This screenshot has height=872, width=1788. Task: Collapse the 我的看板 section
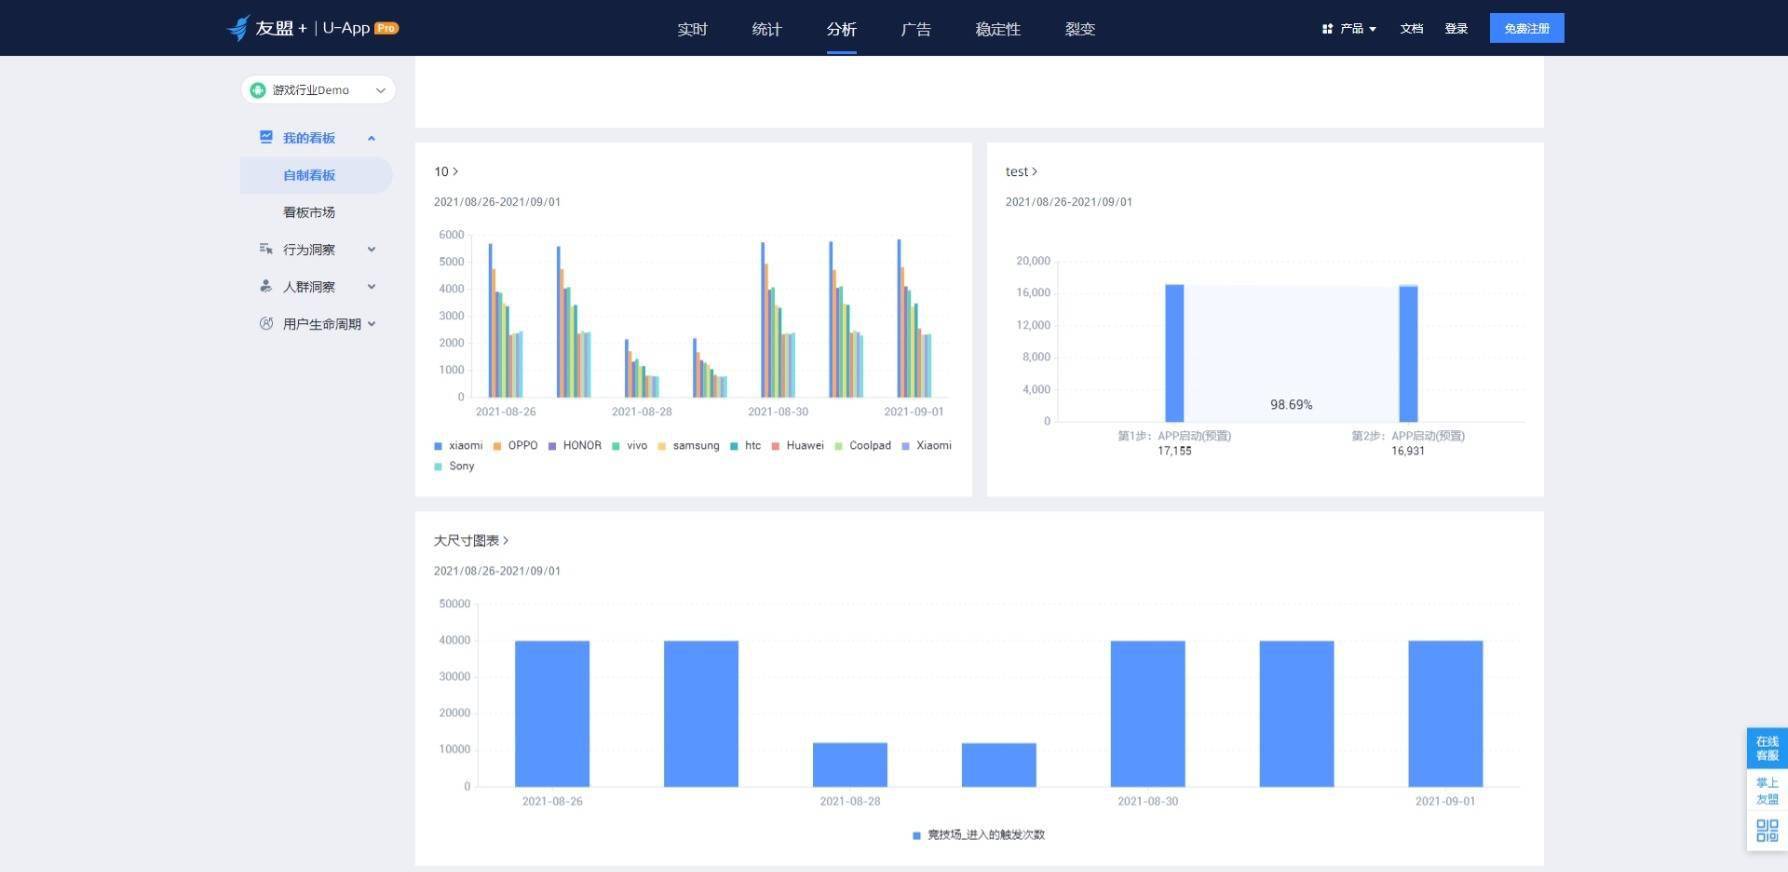[371, 138]
